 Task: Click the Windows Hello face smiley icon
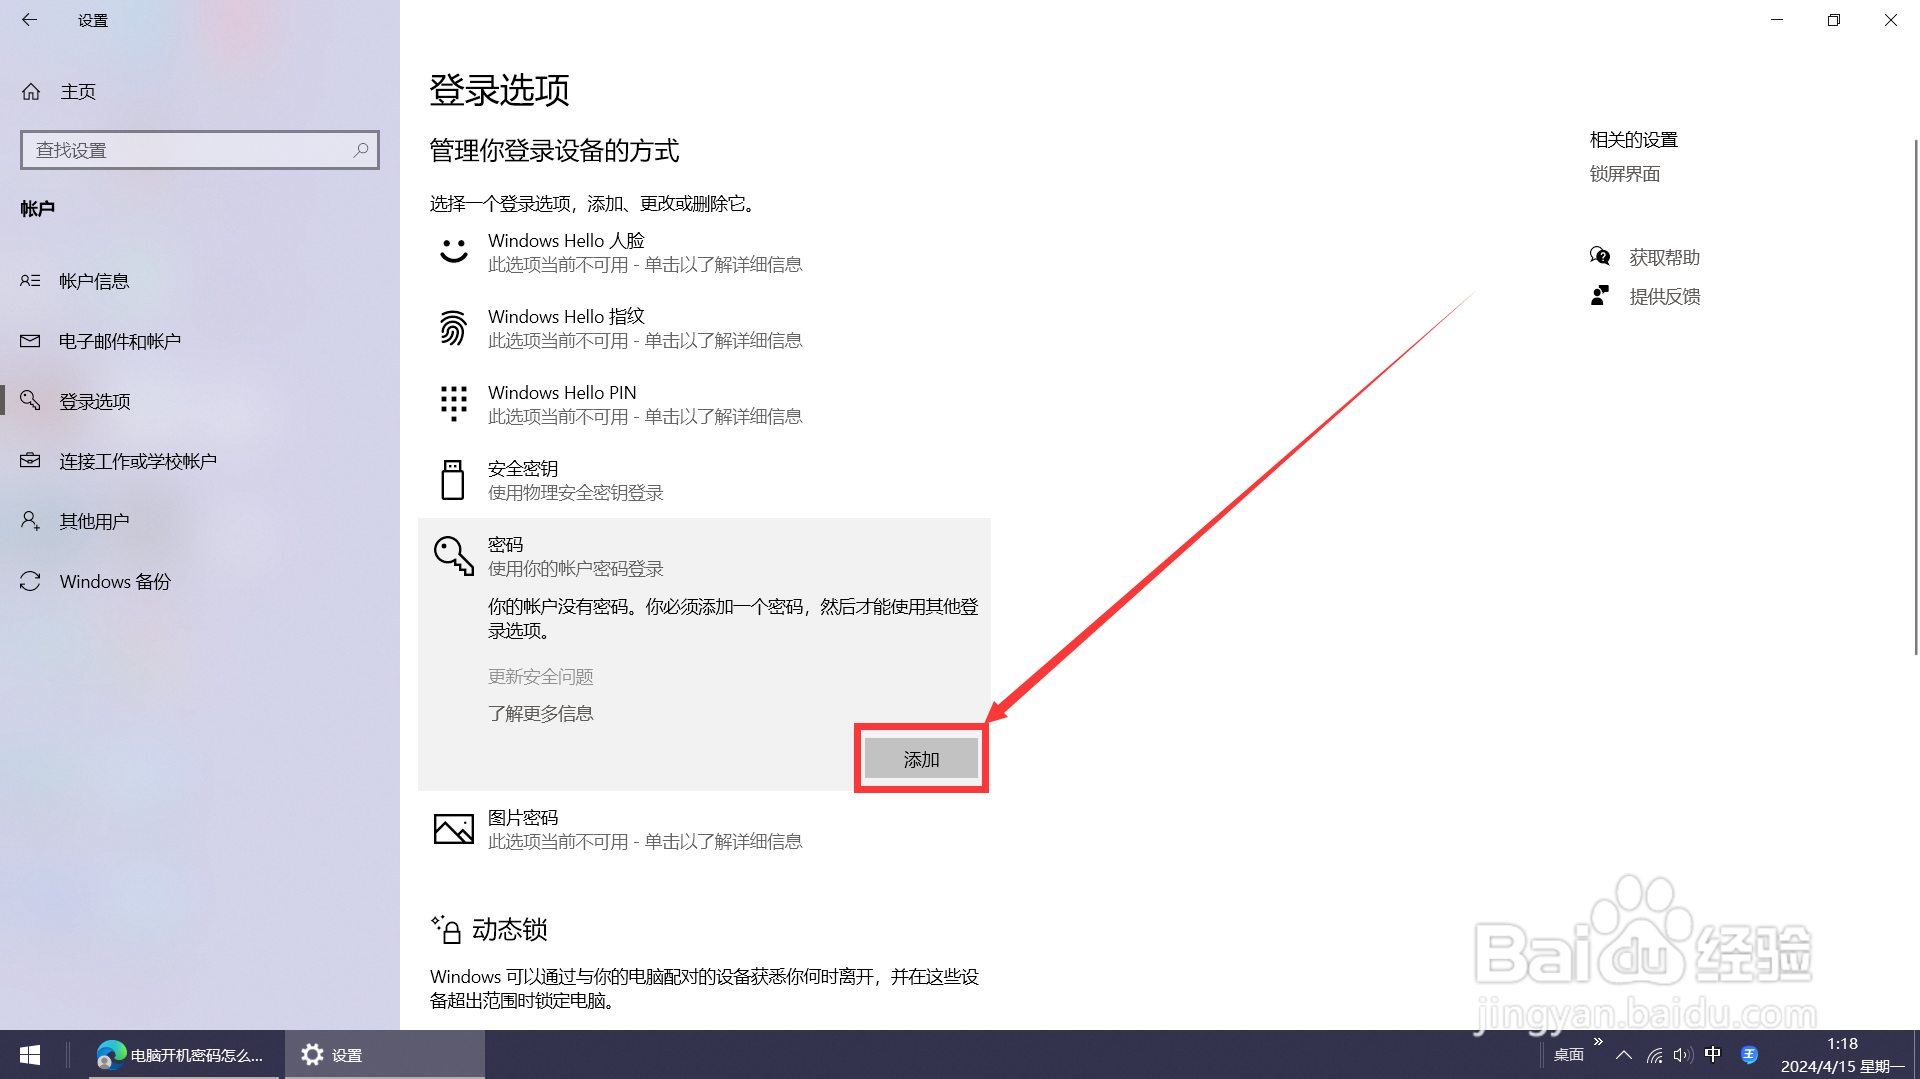[453, 251]
